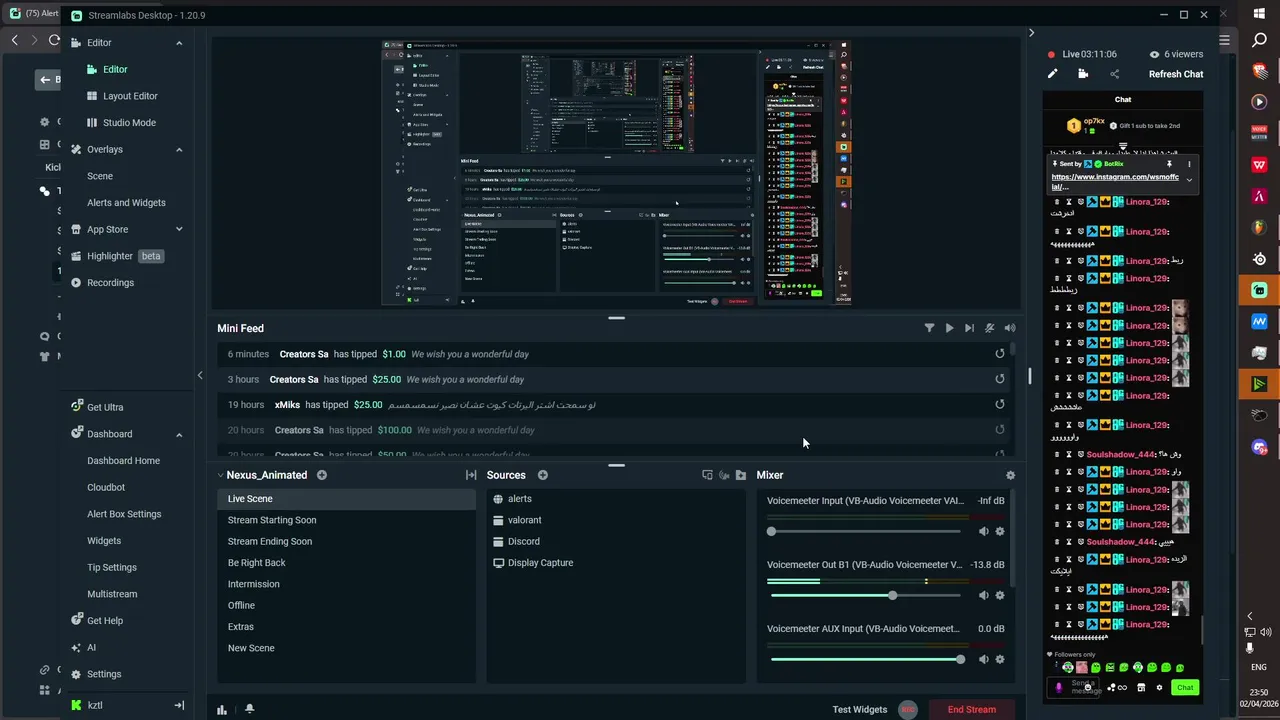This screenshot has width=1280, height=720.
Task: Open the Mixer settings gear
Action: (x=1010, y=475)
